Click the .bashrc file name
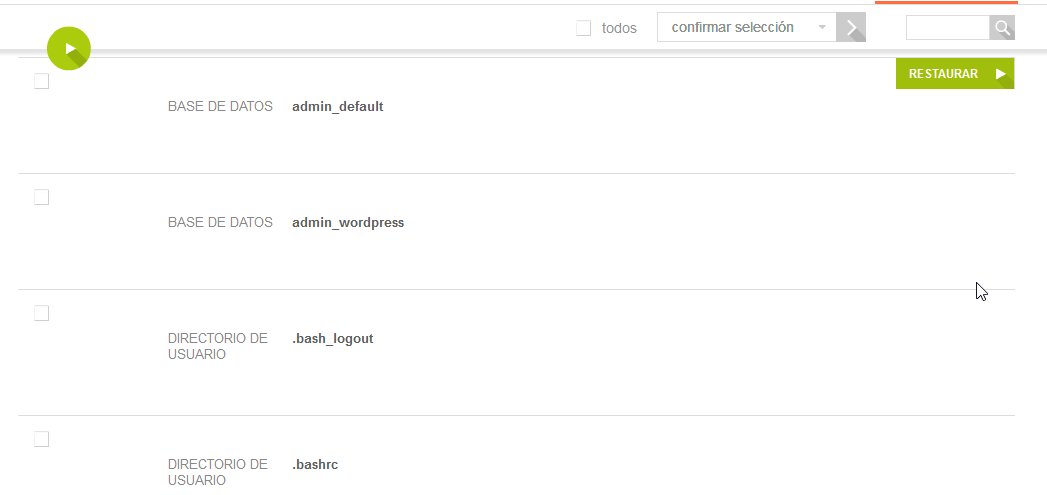 point(315,464)
